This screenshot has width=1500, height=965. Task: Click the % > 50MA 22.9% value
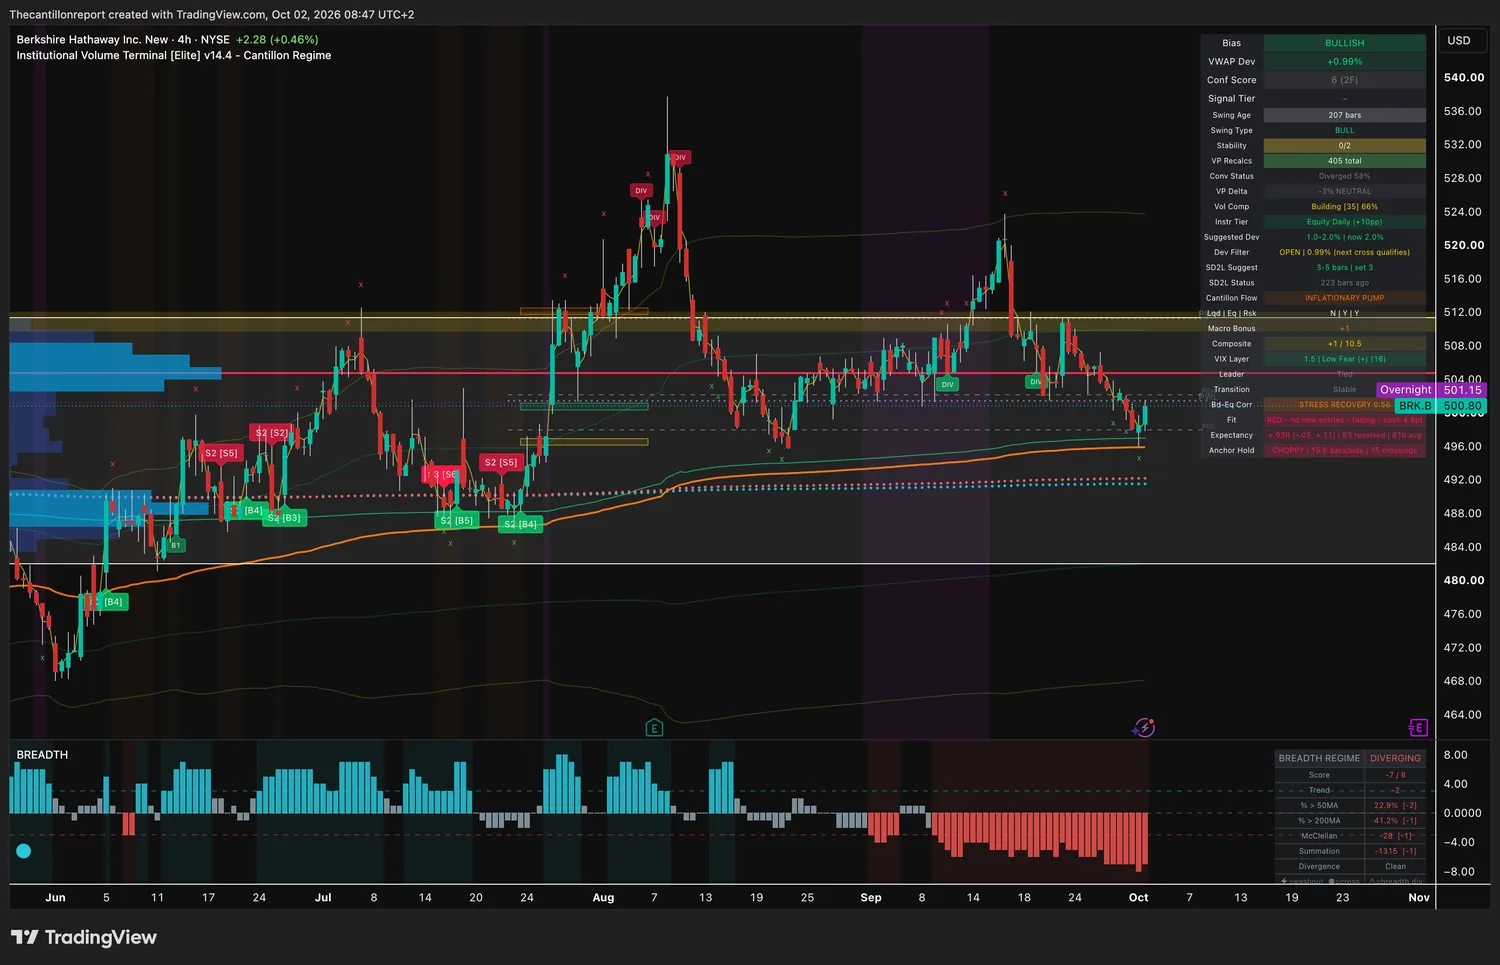coord(1395,805)
